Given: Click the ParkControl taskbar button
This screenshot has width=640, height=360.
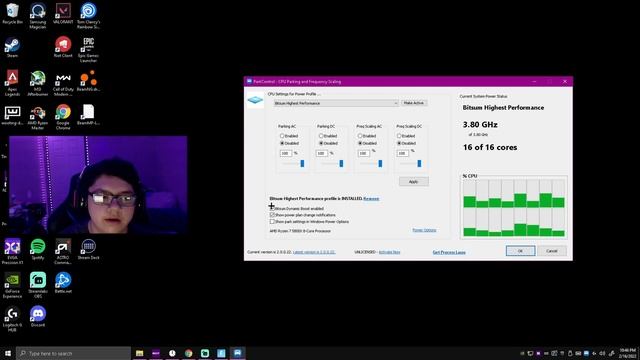Looking at the screenshot, I should click(x=238, y=353).
